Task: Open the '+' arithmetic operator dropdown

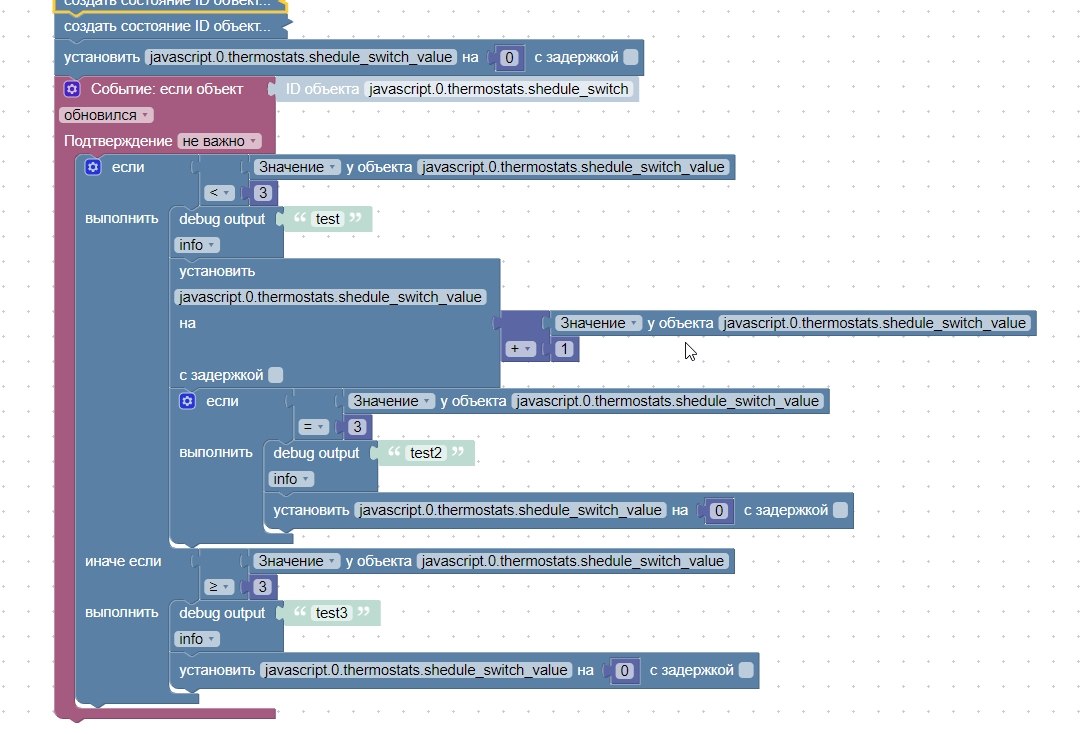Action: [x=520, y=349]
